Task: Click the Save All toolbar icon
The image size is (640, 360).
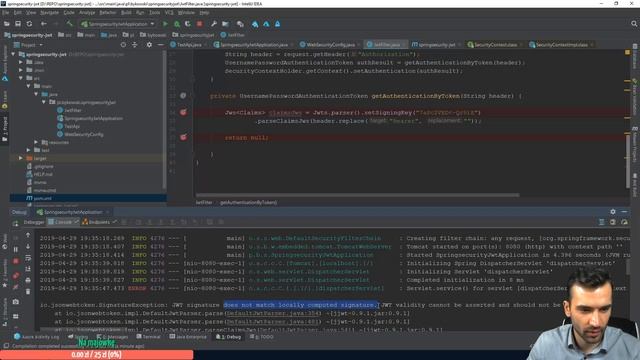Action: click(18, 24)
